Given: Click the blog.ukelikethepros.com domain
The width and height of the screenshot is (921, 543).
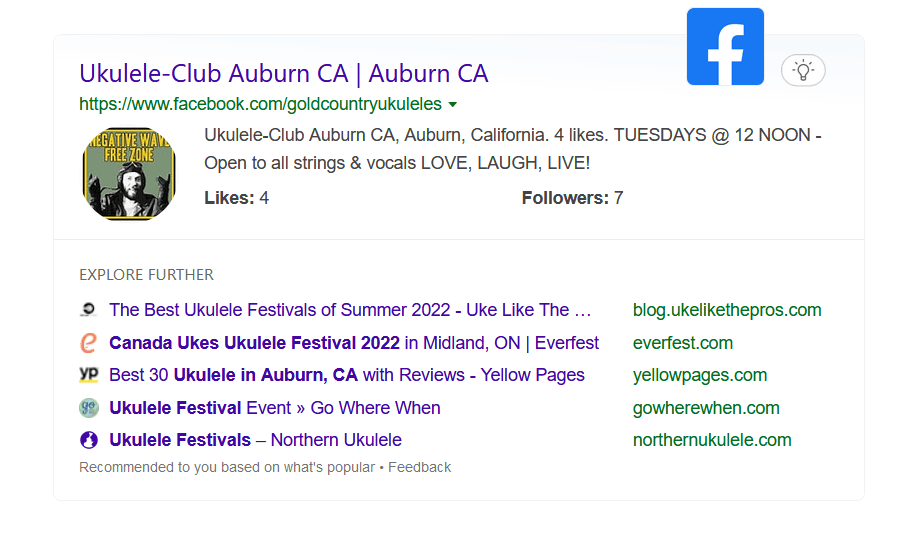Looking at the screenshot, I should point(727,310).
